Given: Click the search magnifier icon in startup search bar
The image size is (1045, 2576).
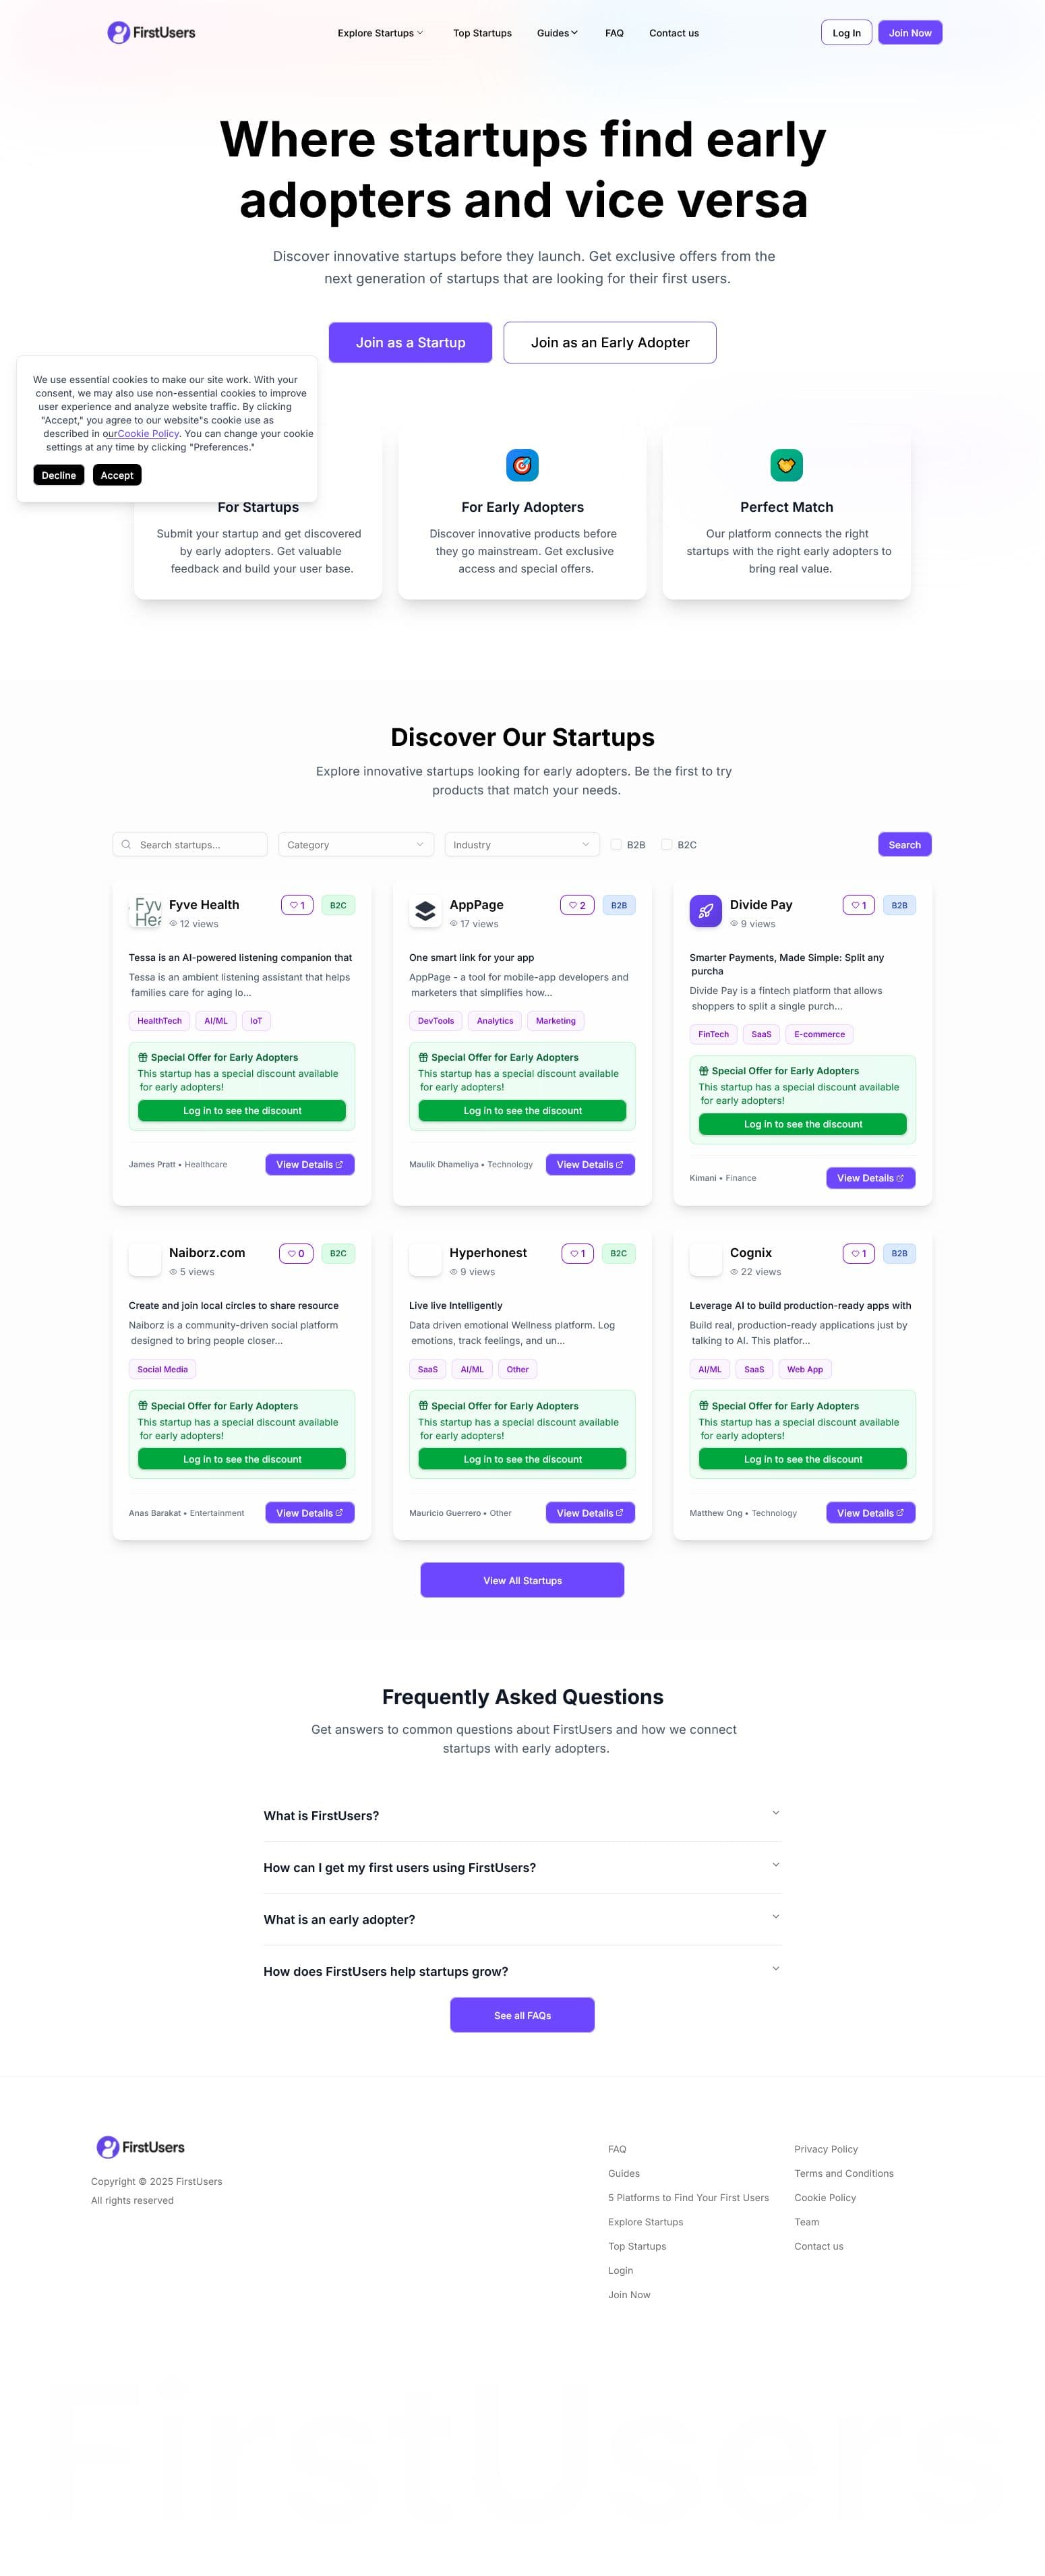Looking at the screenshot, I should (x=127, y=844).
